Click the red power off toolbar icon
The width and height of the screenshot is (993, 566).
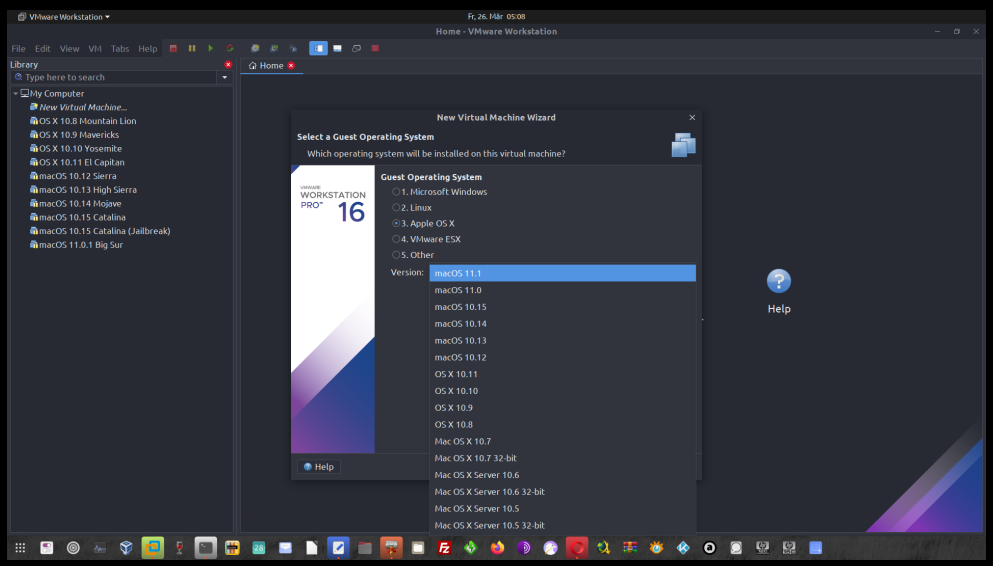point(173,48)
